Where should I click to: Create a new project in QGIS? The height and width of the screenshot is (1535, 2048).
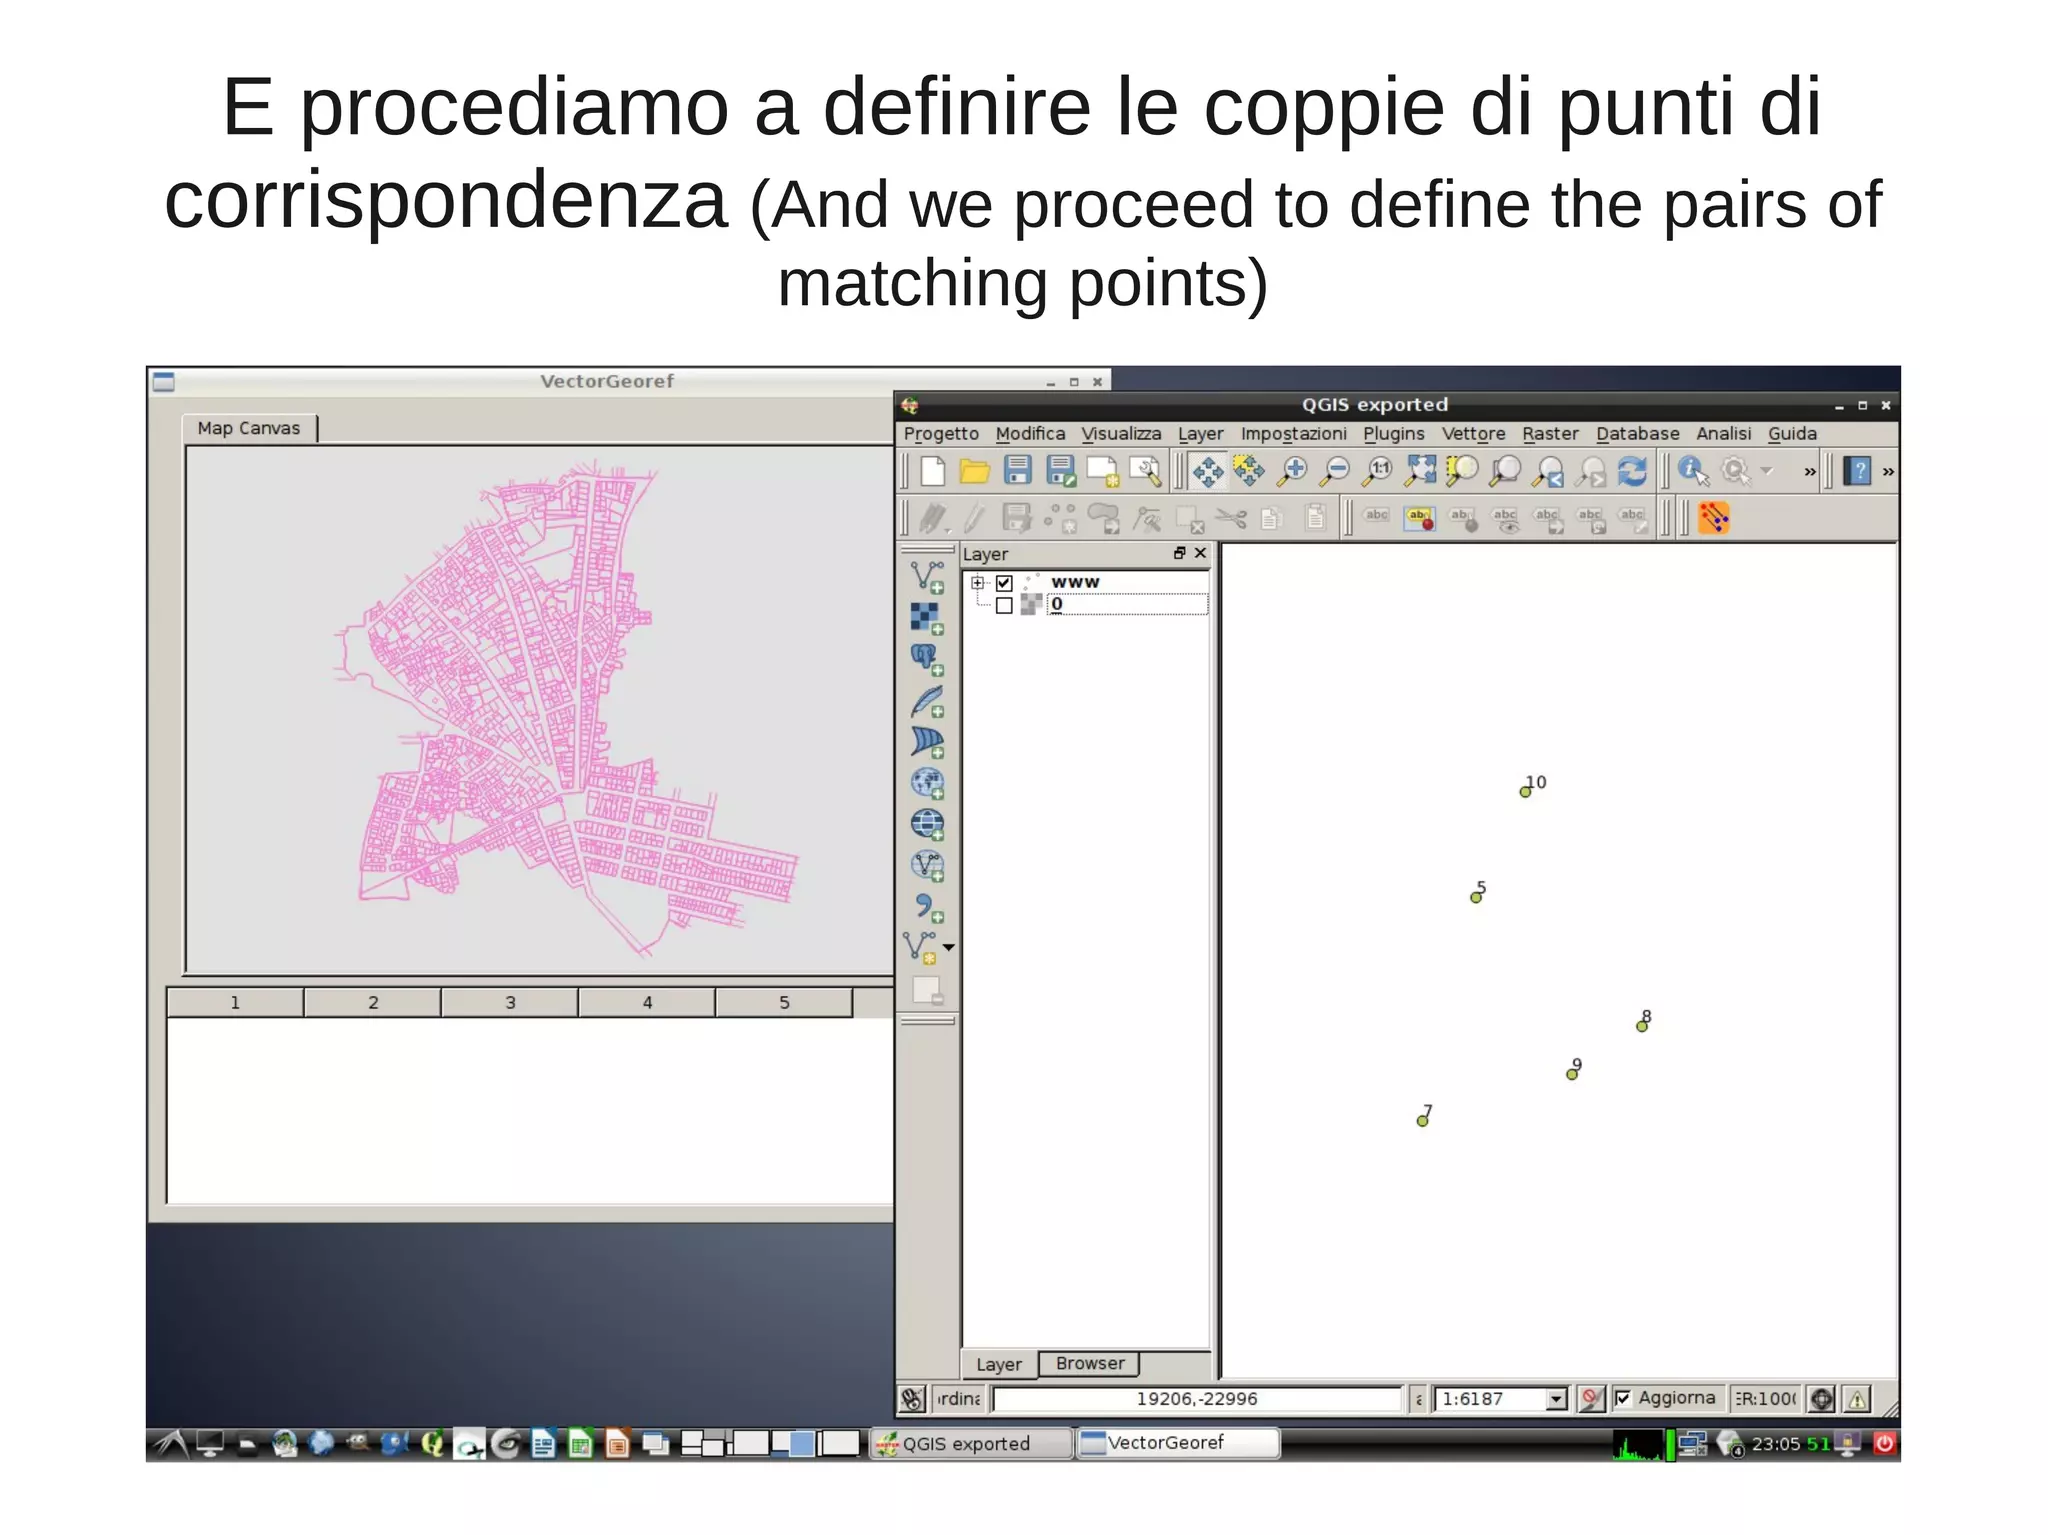tap(932, 470)
